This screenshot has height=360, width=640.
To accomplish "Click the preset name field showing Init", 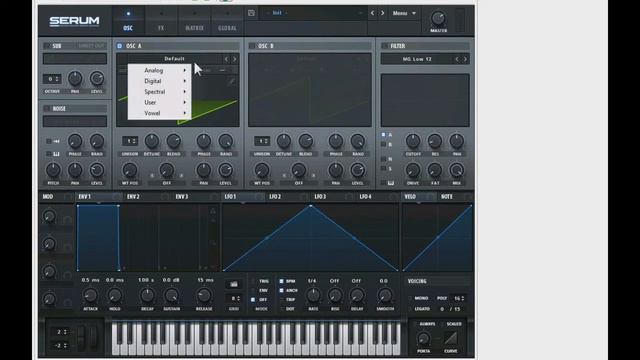I will click(x=312, y=13).
